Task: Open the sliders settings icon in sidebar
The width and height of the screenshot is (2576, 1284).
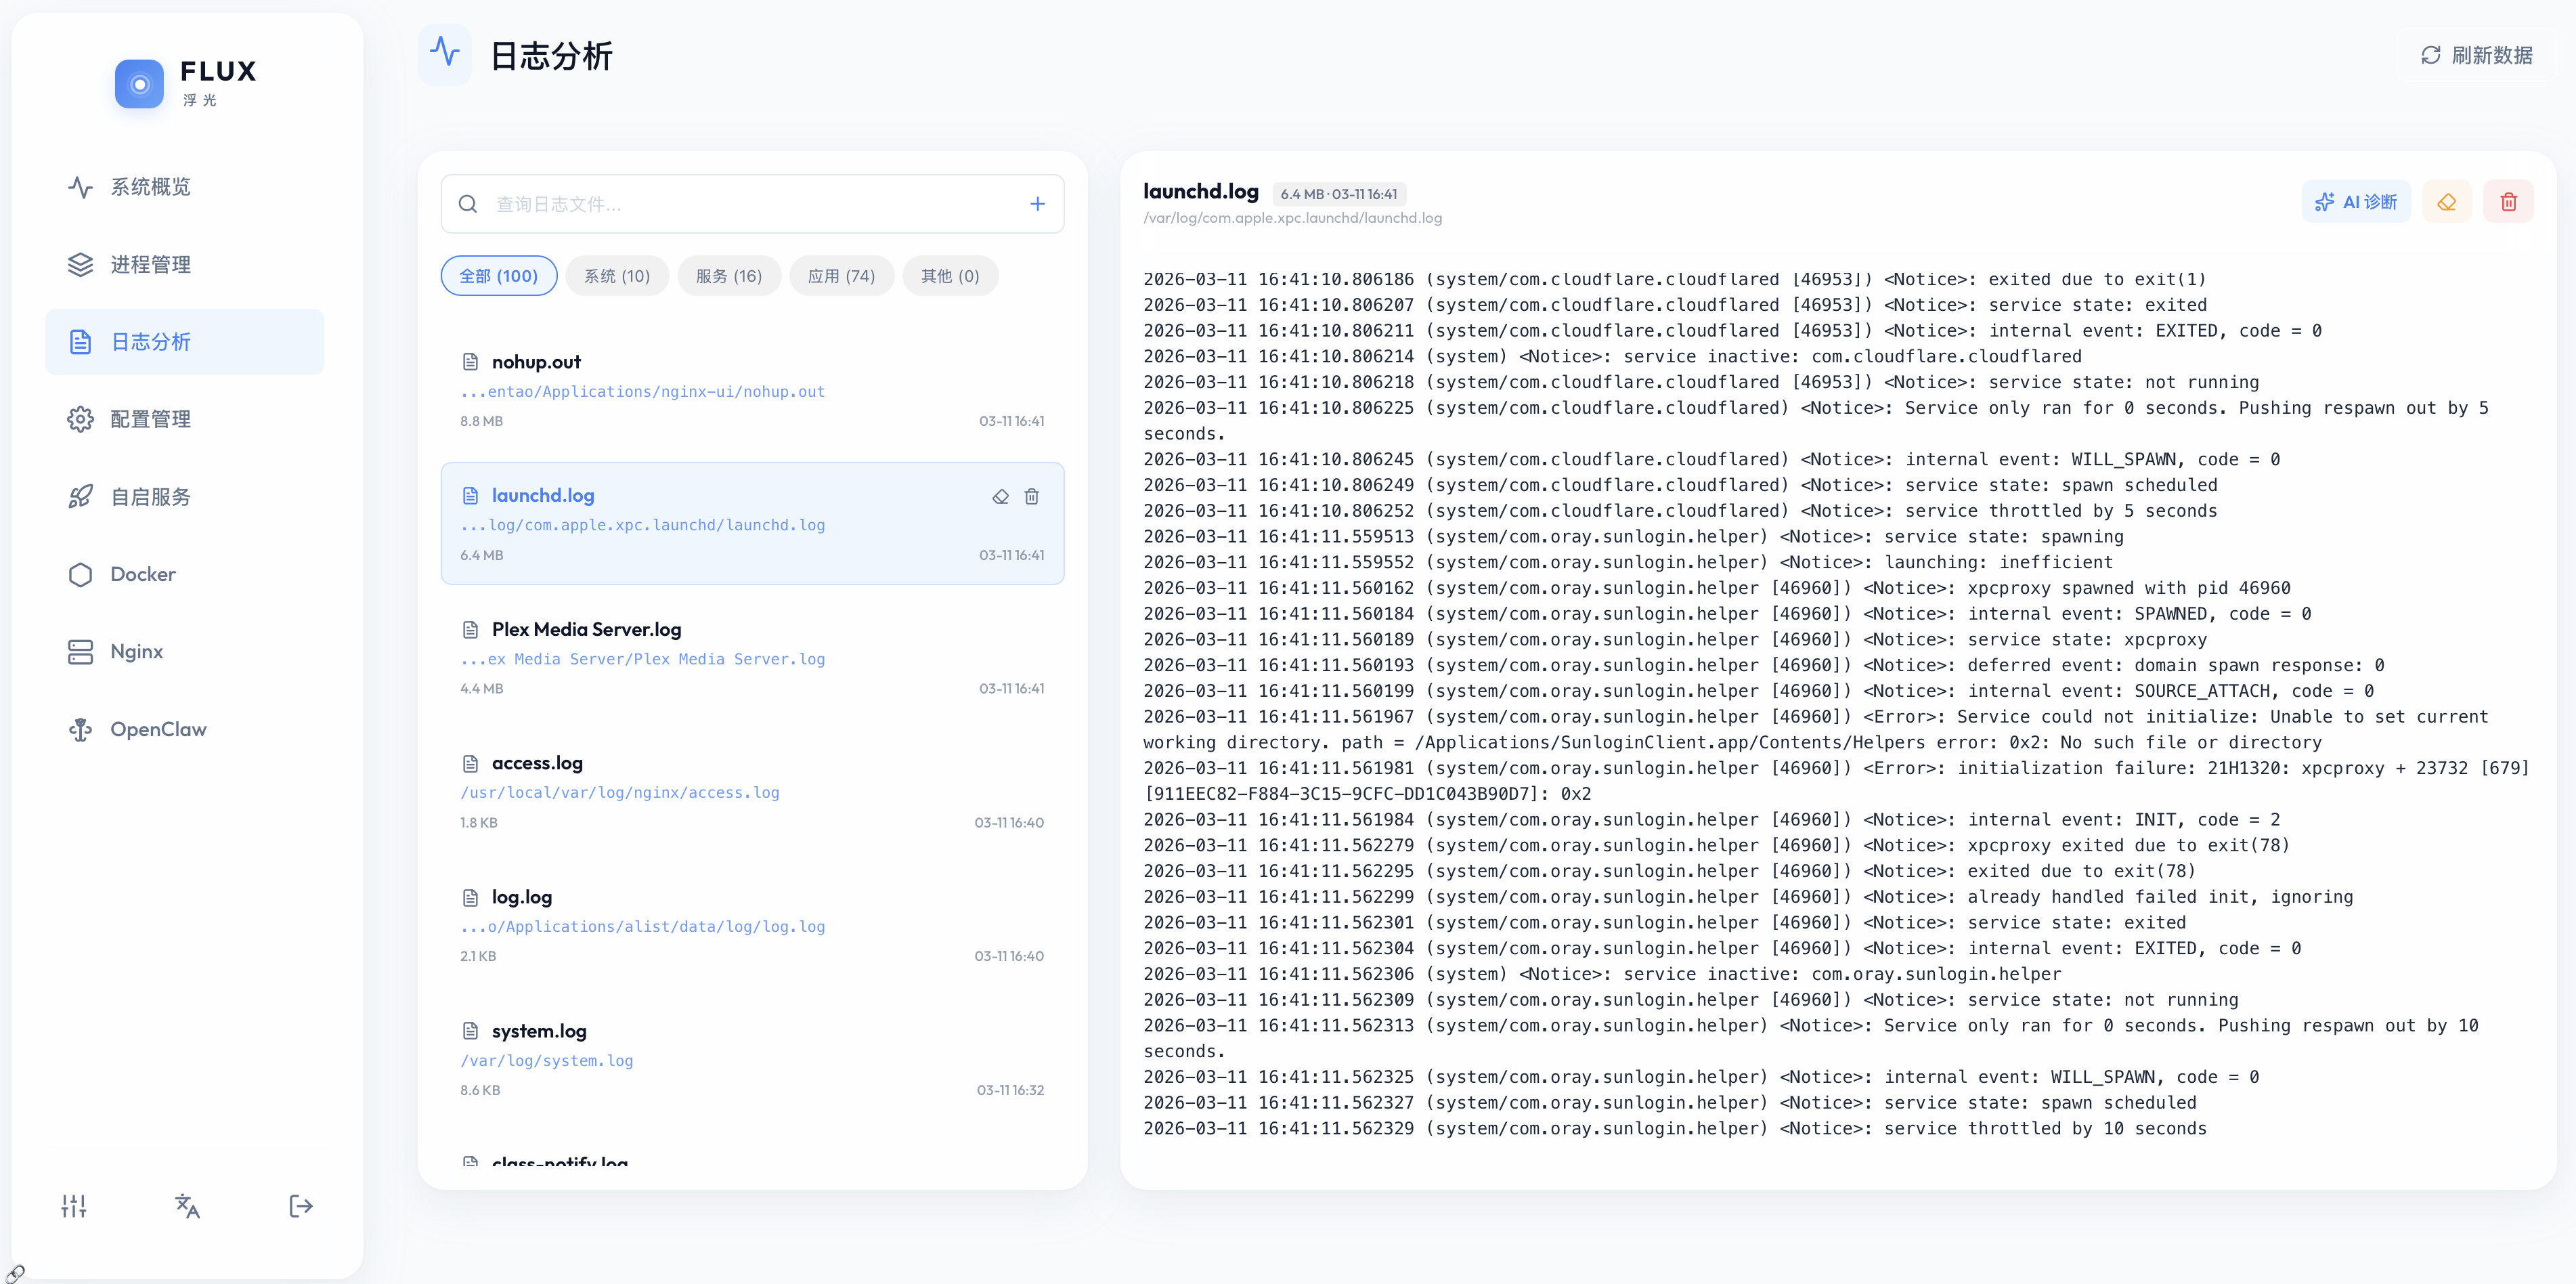Action: (74, 1206)
